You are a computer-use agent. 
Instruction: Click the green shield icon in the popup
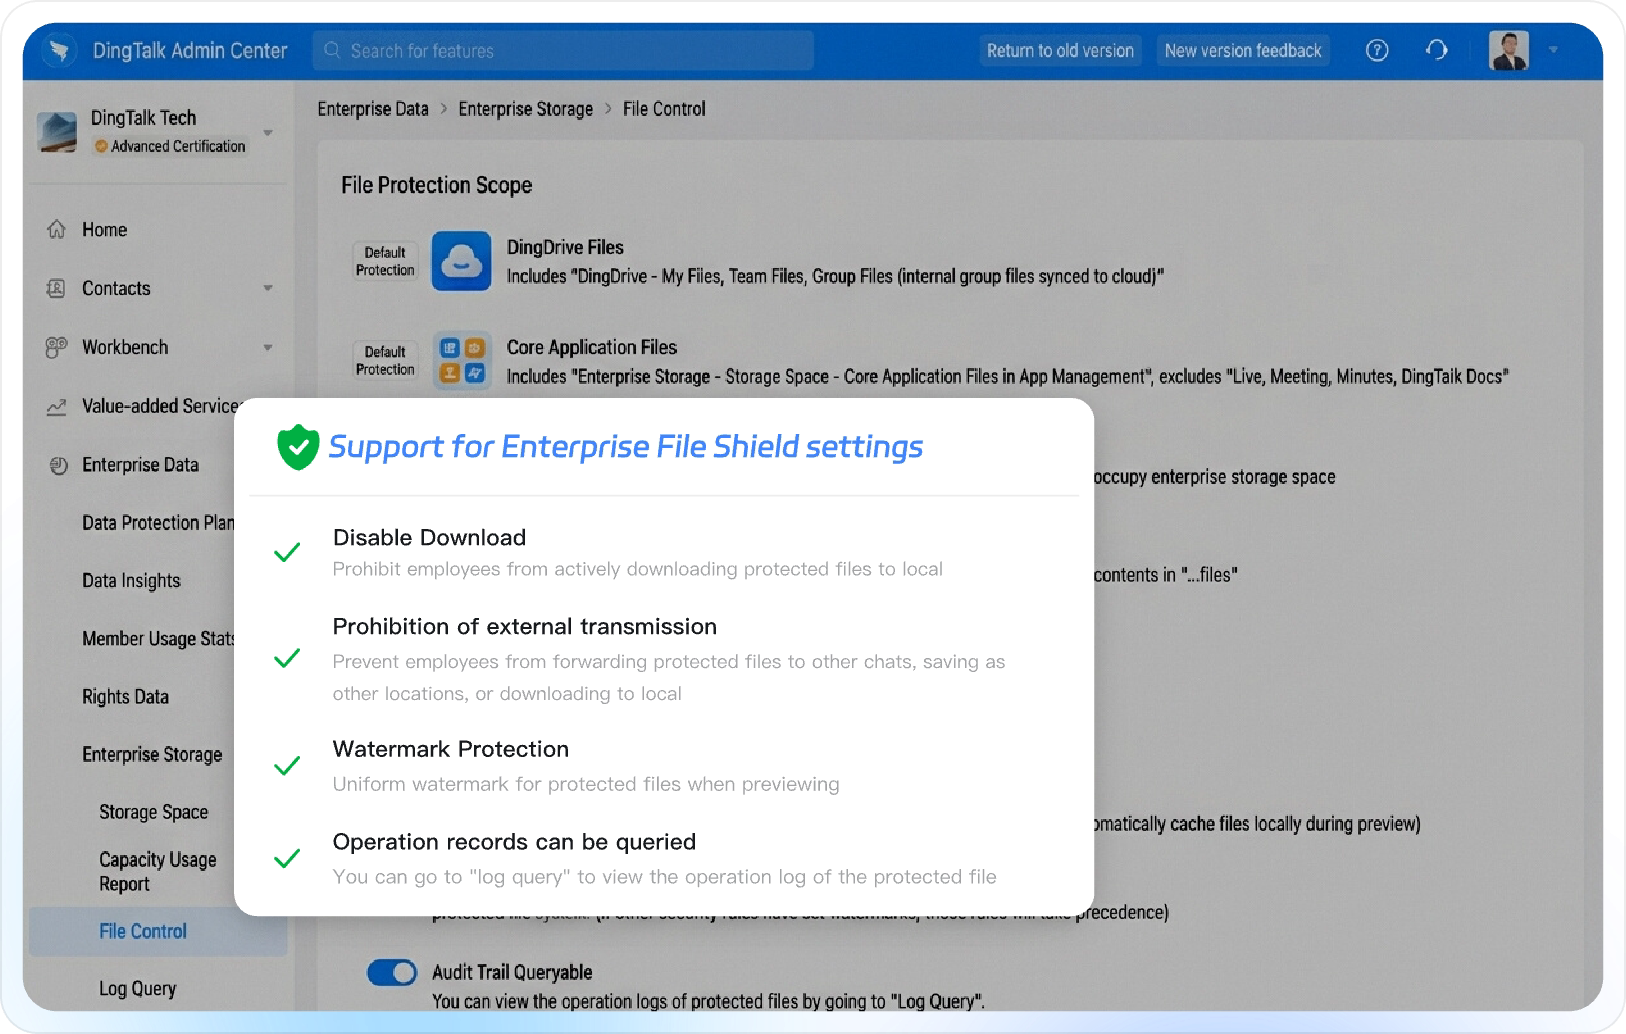[298, 446]
